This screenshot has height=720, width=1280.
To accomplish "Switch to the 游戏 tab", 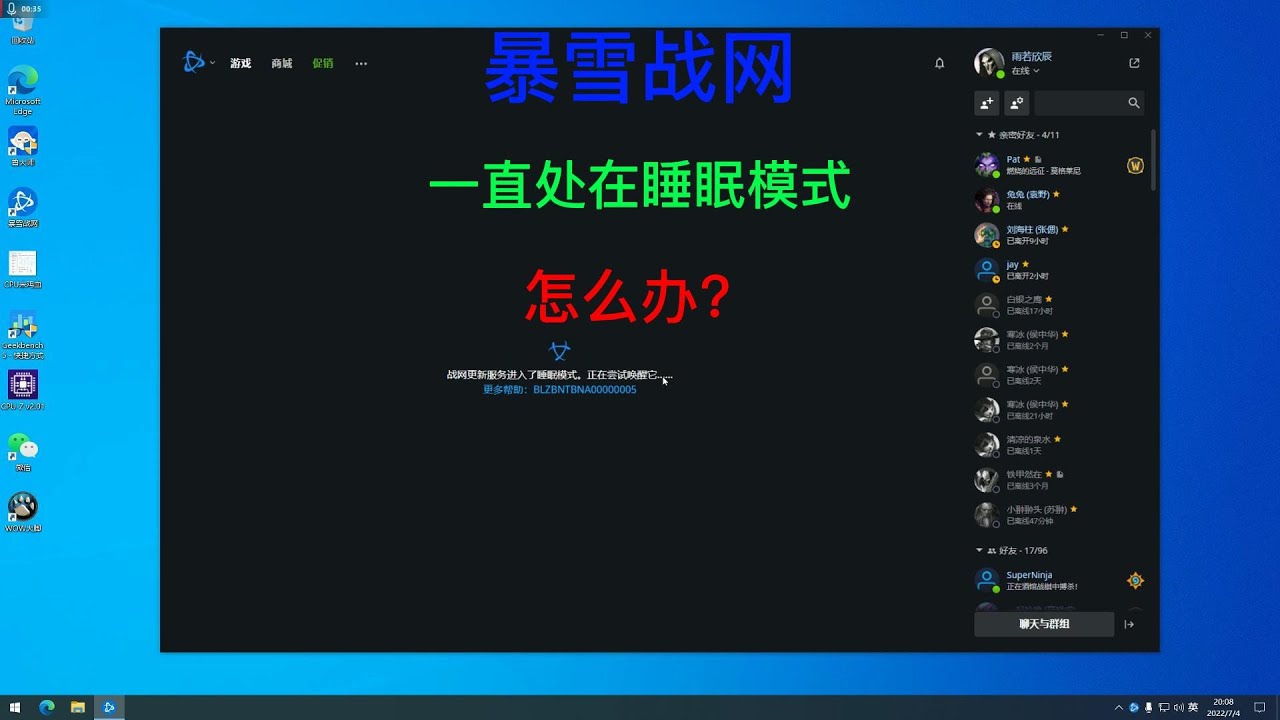I will (x=240, y=63).
